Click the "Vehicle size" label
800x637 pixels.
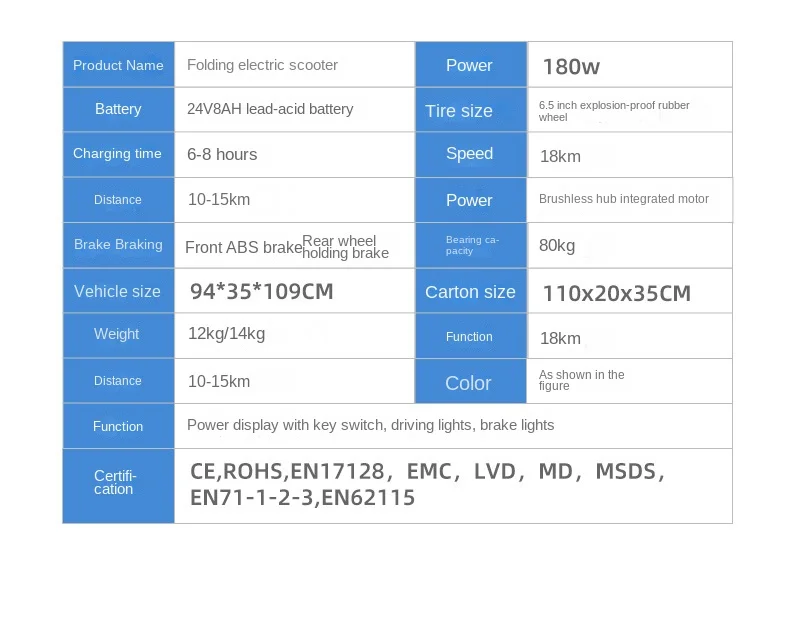[117, 291]
